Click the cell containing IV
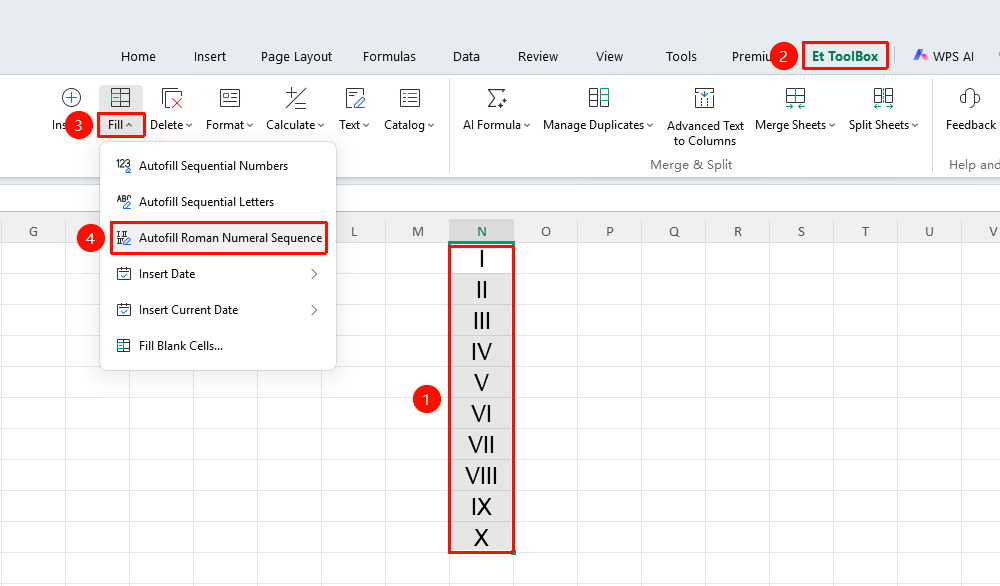This screenshot has width=1000, height=586. (x=482, y=351)
